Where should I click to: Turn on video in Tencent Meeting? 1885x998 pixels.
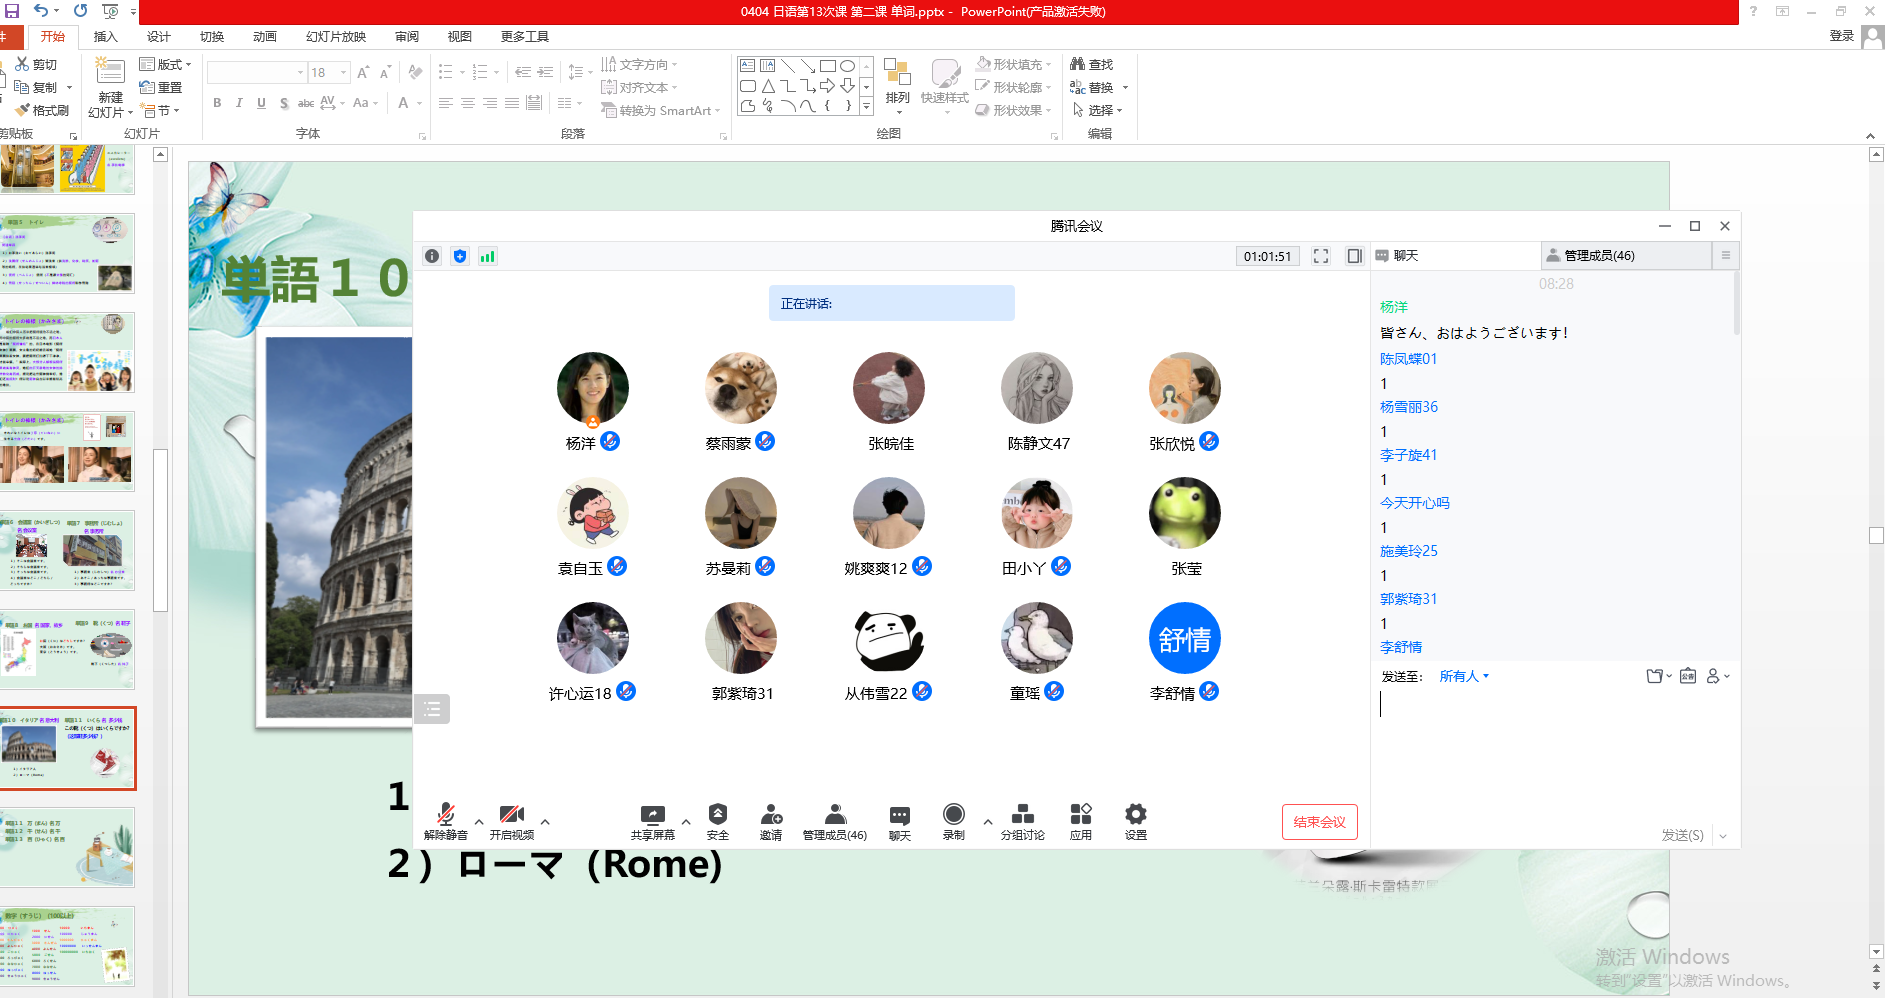[x=512, y=821]
